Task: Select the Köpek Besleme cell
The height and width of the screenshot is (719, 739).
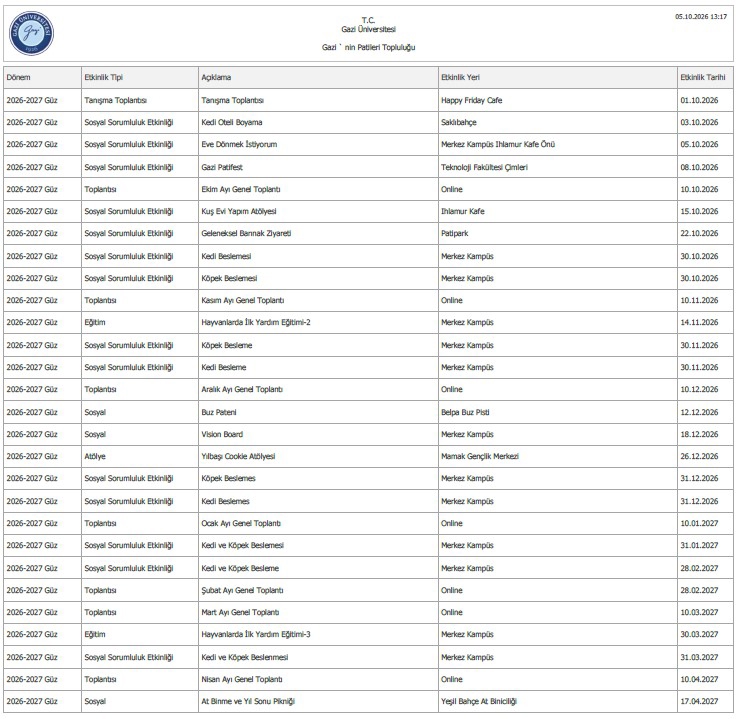Action: coord(318,345)
